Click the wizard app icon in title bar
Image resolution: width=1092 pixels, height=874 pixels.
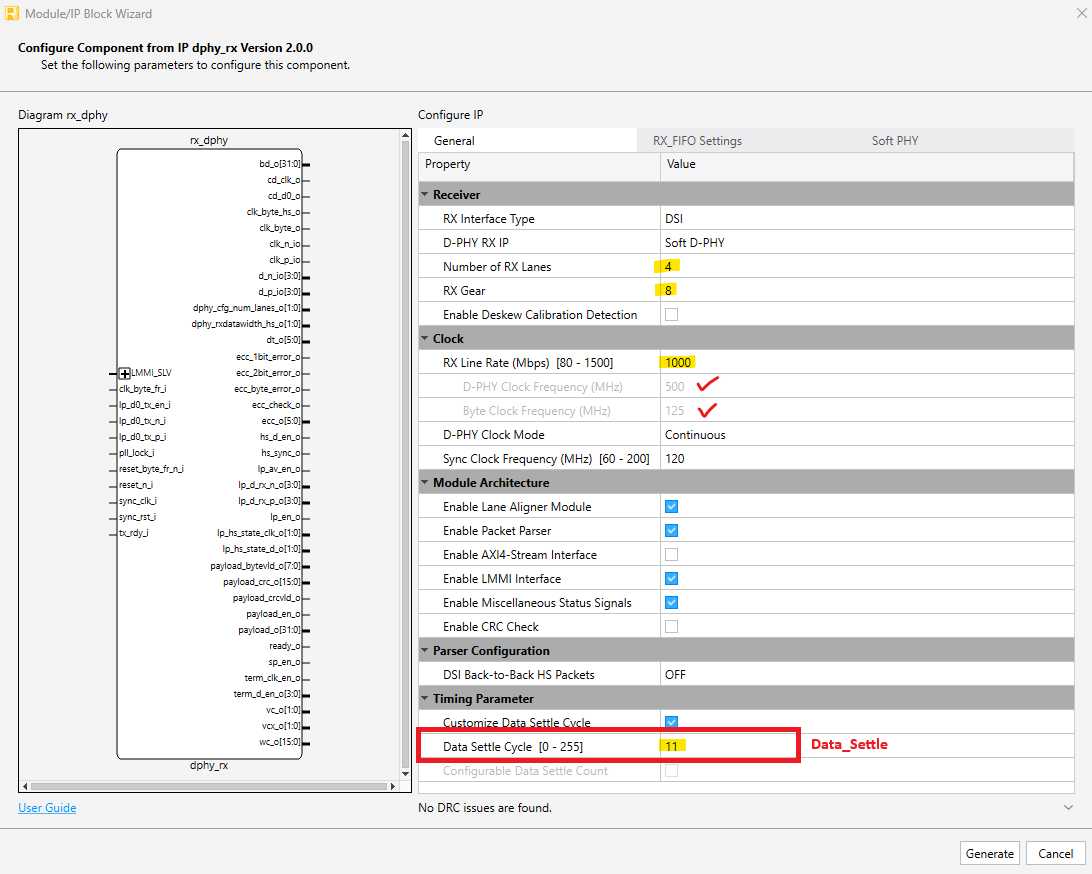pyautogui.click(x=12, y=13)
